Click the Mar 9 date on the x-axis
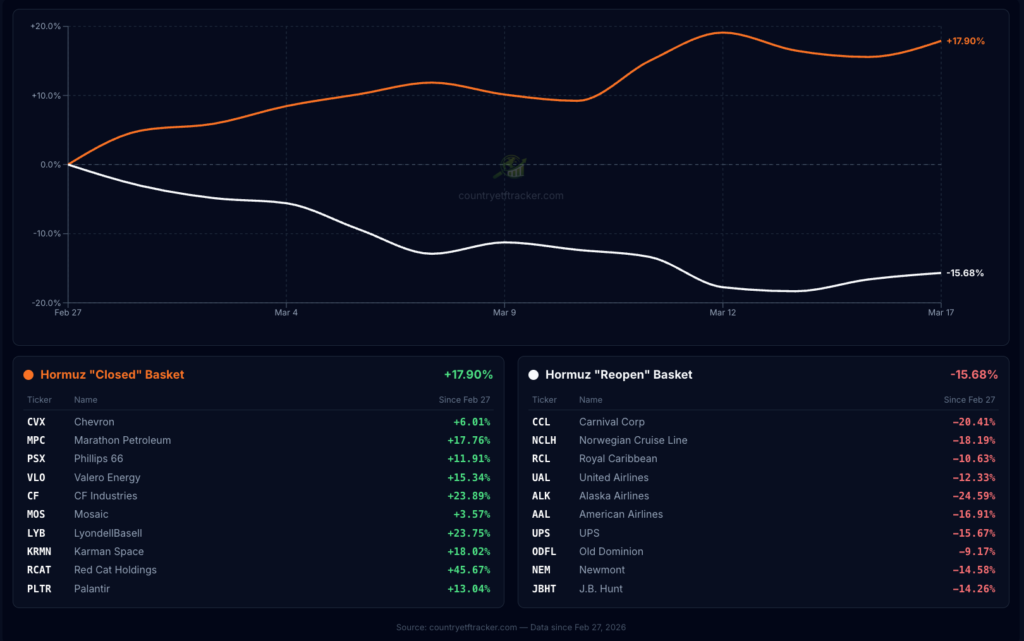Viewport: 1024px width, 641px height. click(x=503, y=314)
